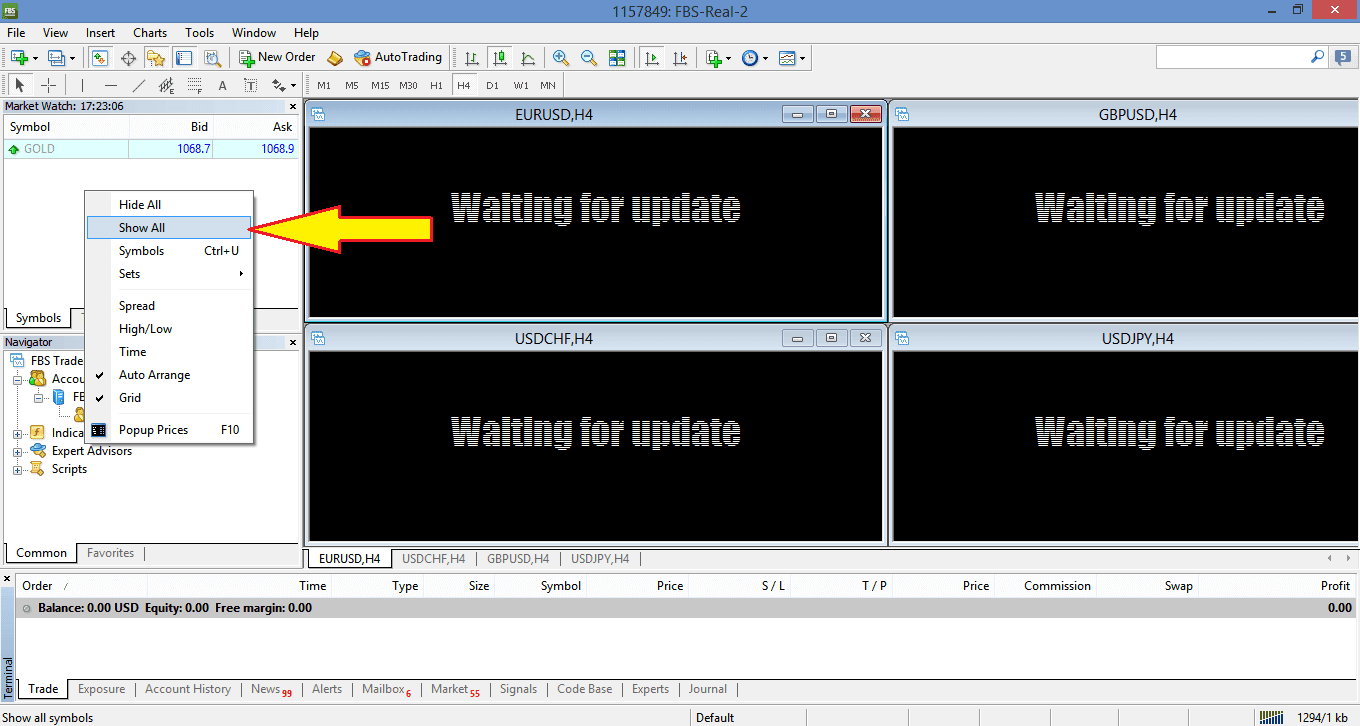This screenshot has width=1360, height=726.
Task: Select the Fibonacci Retracement tool
Action: point(195,85)
